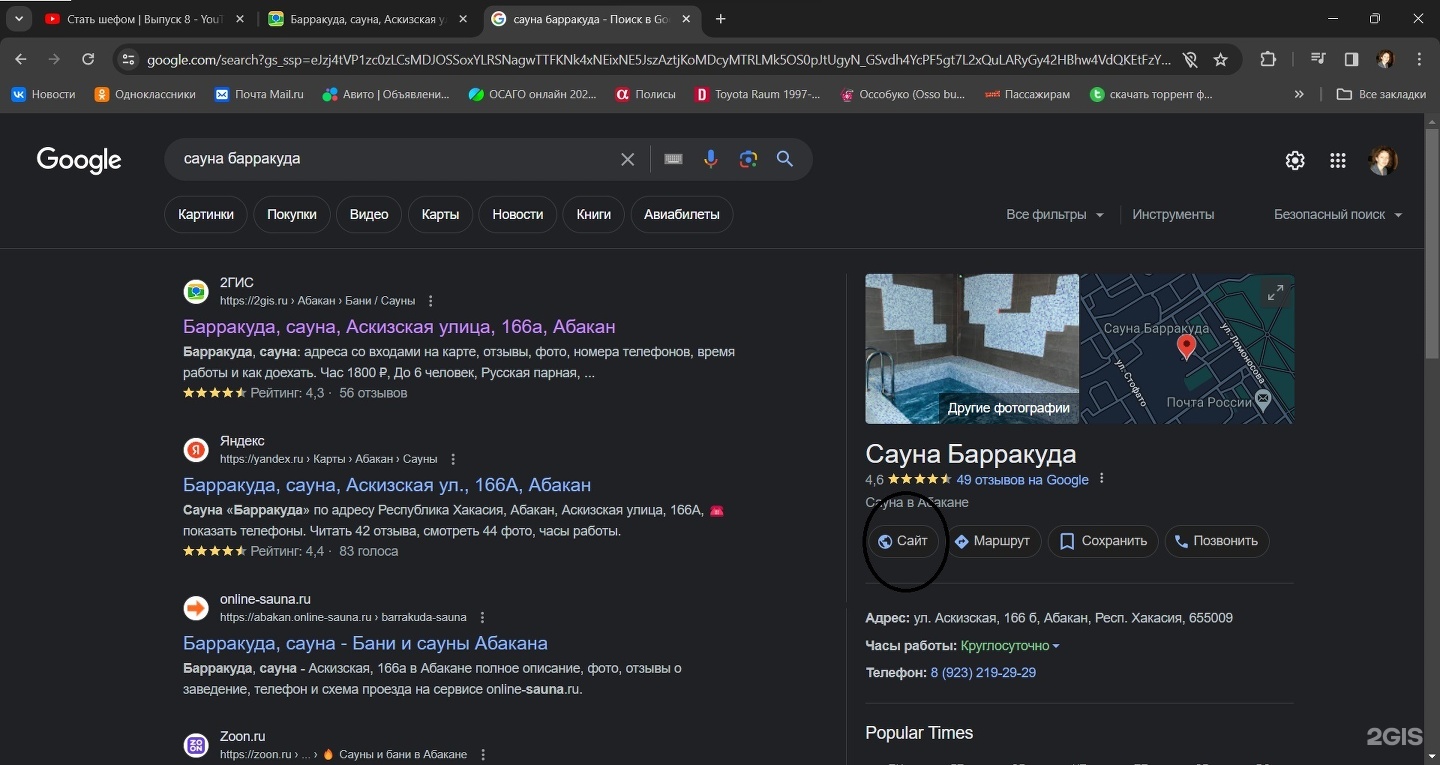Image resolution: width=1440 pixels, height=765 pixels.
Task: Open the Chrome side panel icon
Action: tap(1352, 60)
